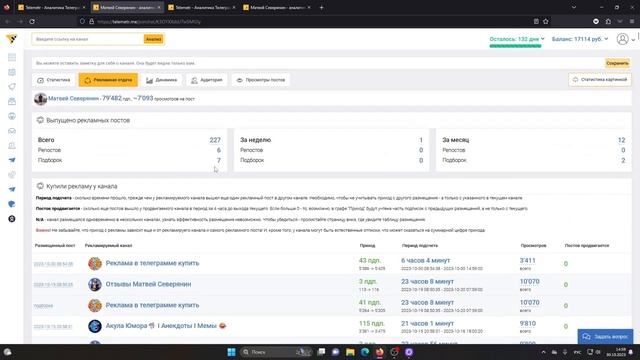Click the 21 hours 1 minute period
The height and width of the screenshot is (360, 640).
click(427, 323)
